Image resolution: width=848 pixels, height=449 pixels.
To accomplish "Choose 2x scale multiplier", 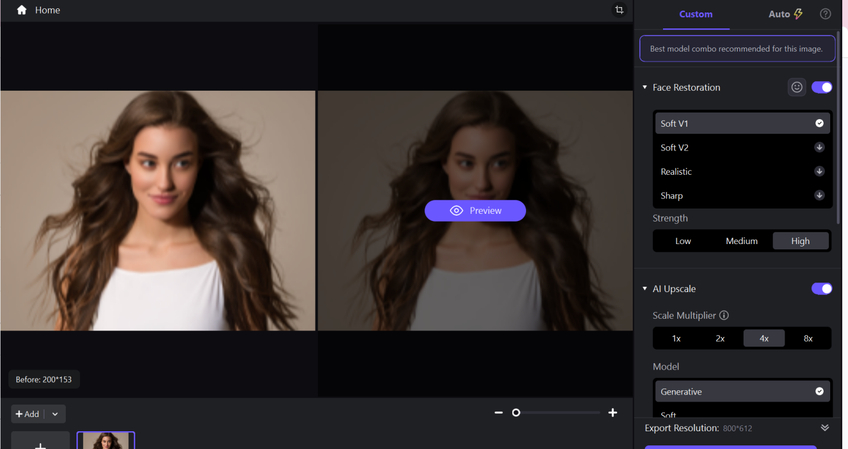I will [x=720, y=338].
